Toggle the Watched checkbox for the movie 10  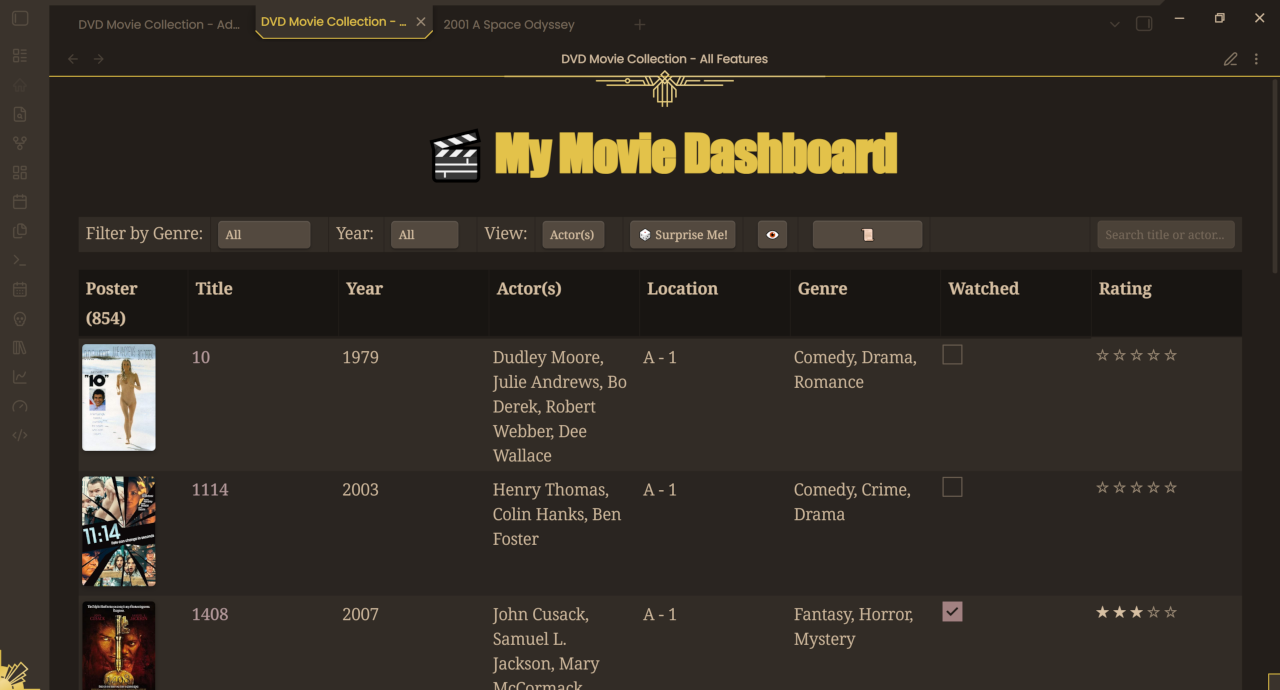click(952, 354)
